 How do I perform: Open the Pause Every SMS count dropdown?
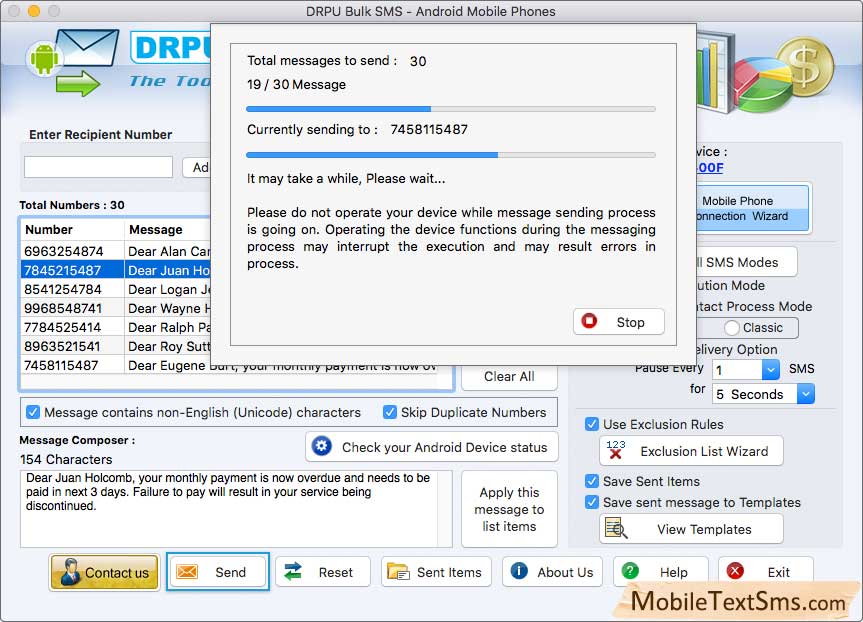coord(771,369)
